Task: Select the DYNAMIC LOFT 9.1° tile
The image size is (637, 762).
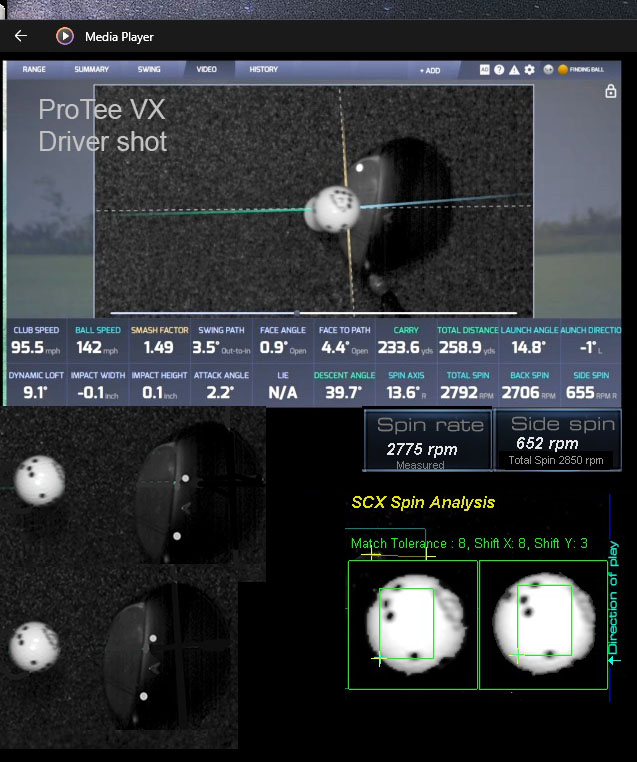Action: point(36,385)
